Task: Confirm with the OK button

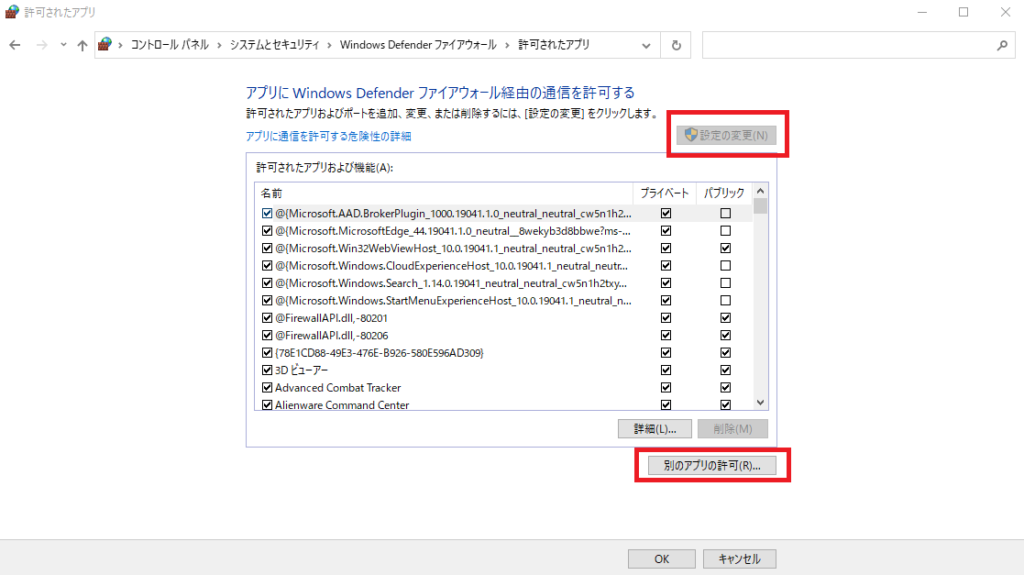Action: [662, 559]
